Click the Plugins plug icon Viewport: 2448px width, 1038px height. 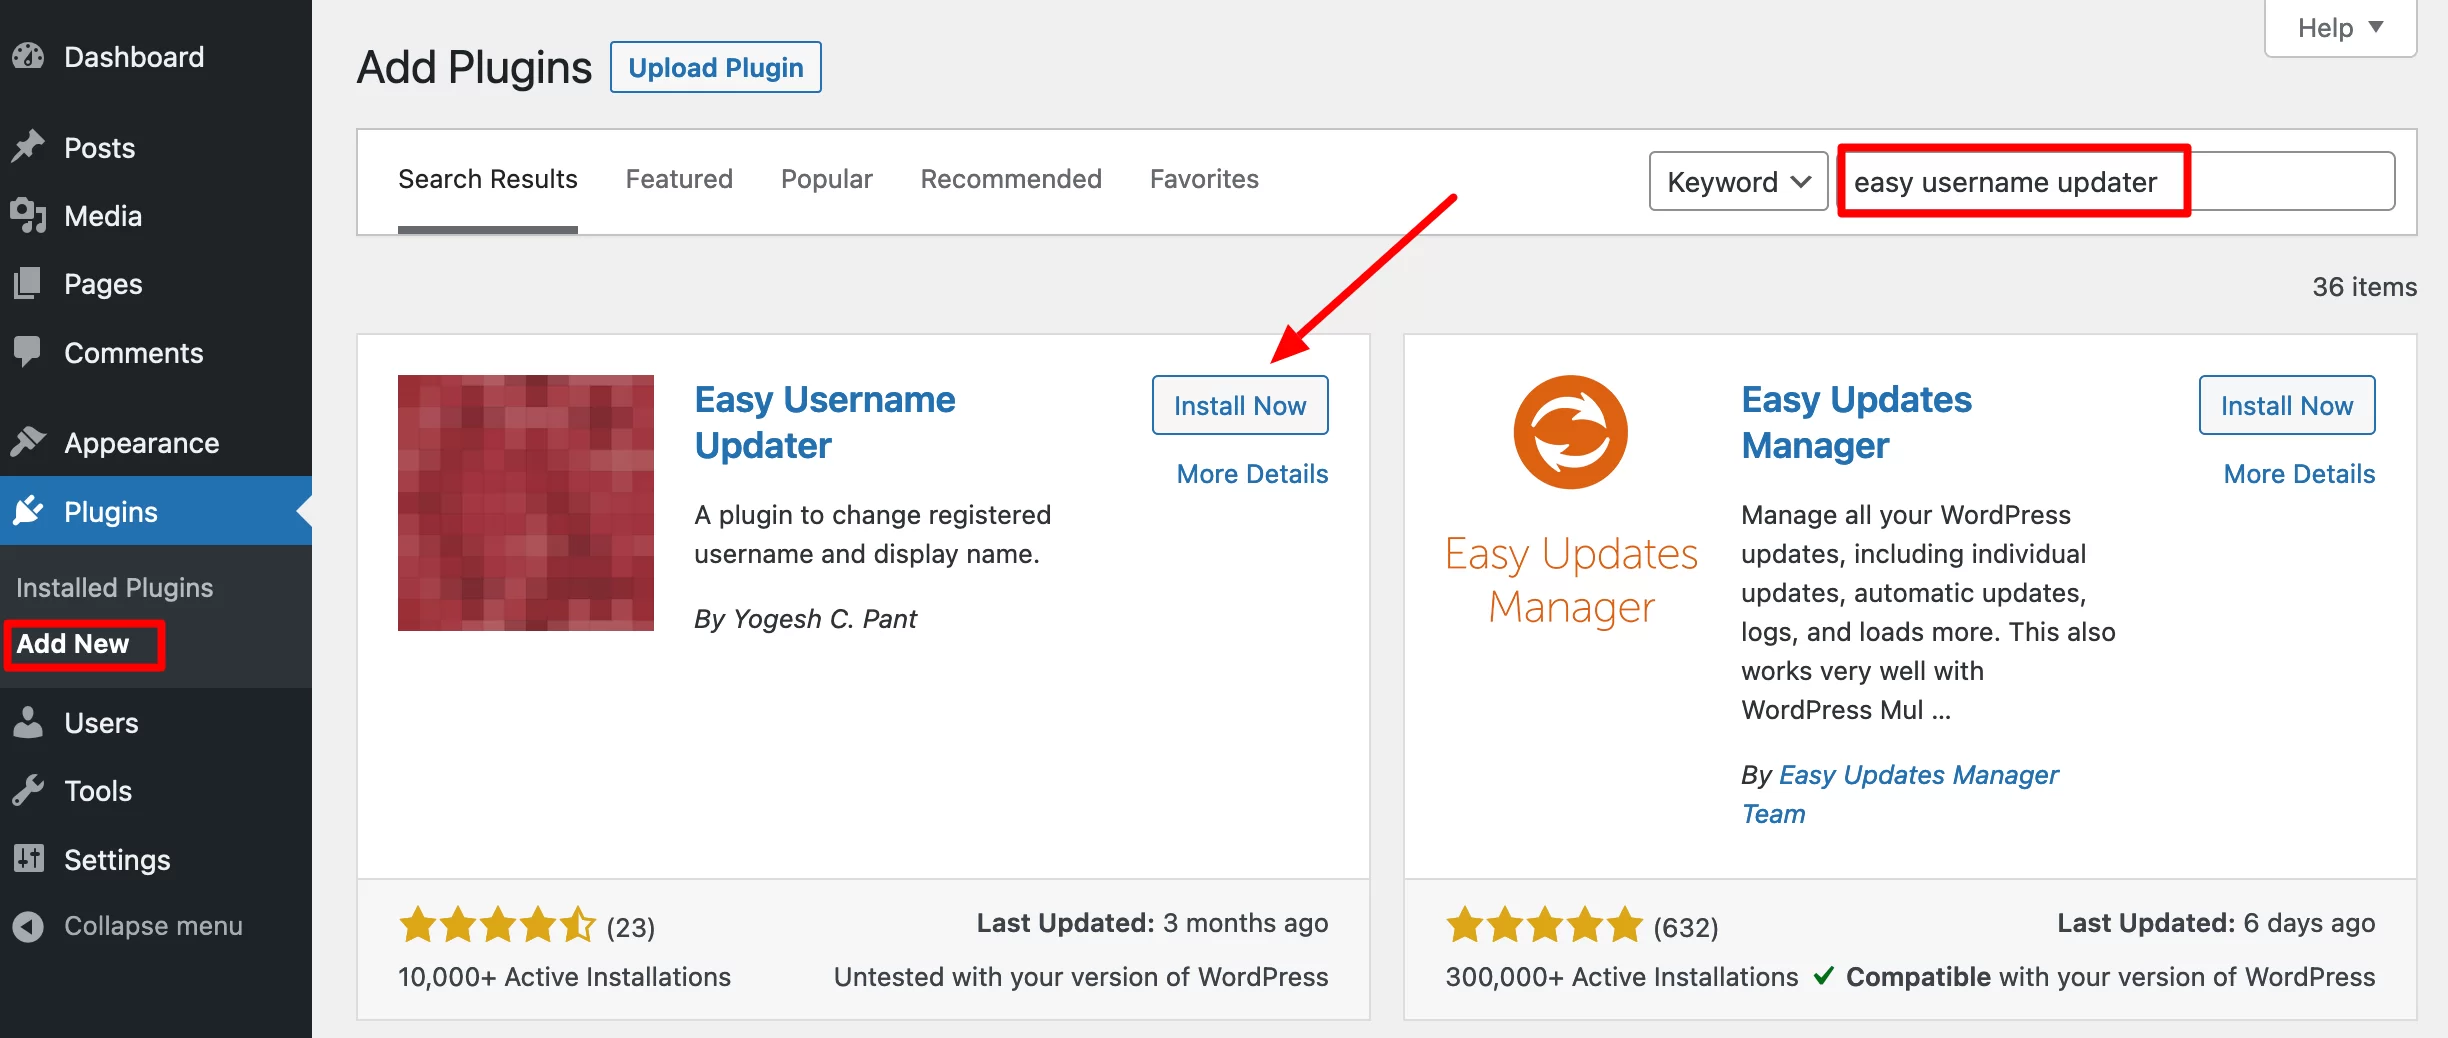(x=28, y=511)
